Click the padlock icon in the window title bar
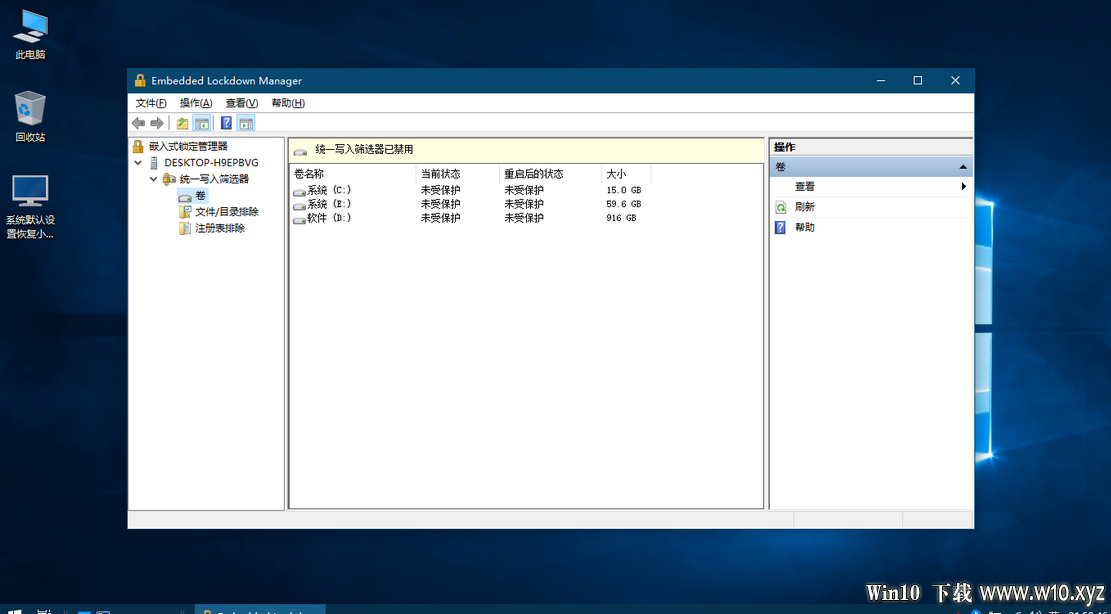Image resolution: width=1111 pixels, height=614 pixels. pos(140,81)
